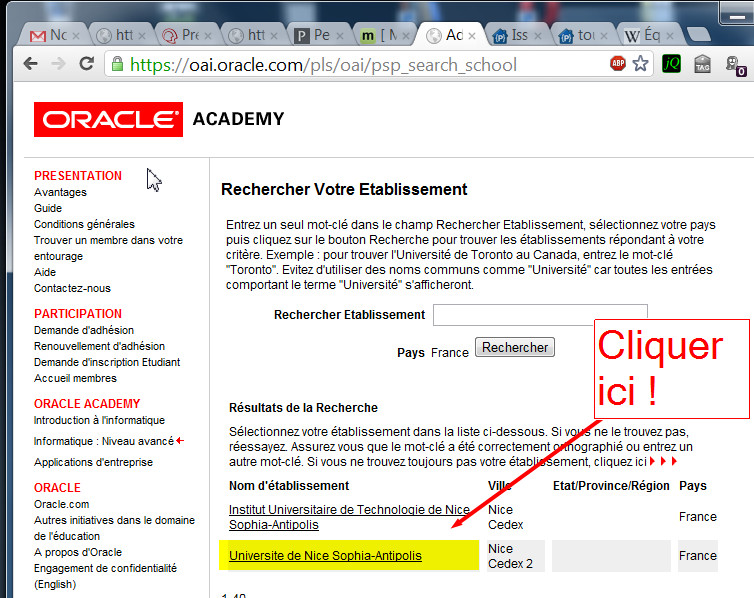Switch to the 'Pre' tab

click(185, 35)
